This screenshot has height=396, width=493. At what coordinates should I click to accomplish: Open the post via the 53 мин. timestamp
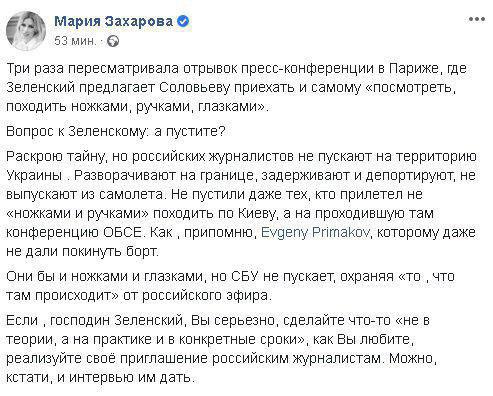tap(75, 41)
